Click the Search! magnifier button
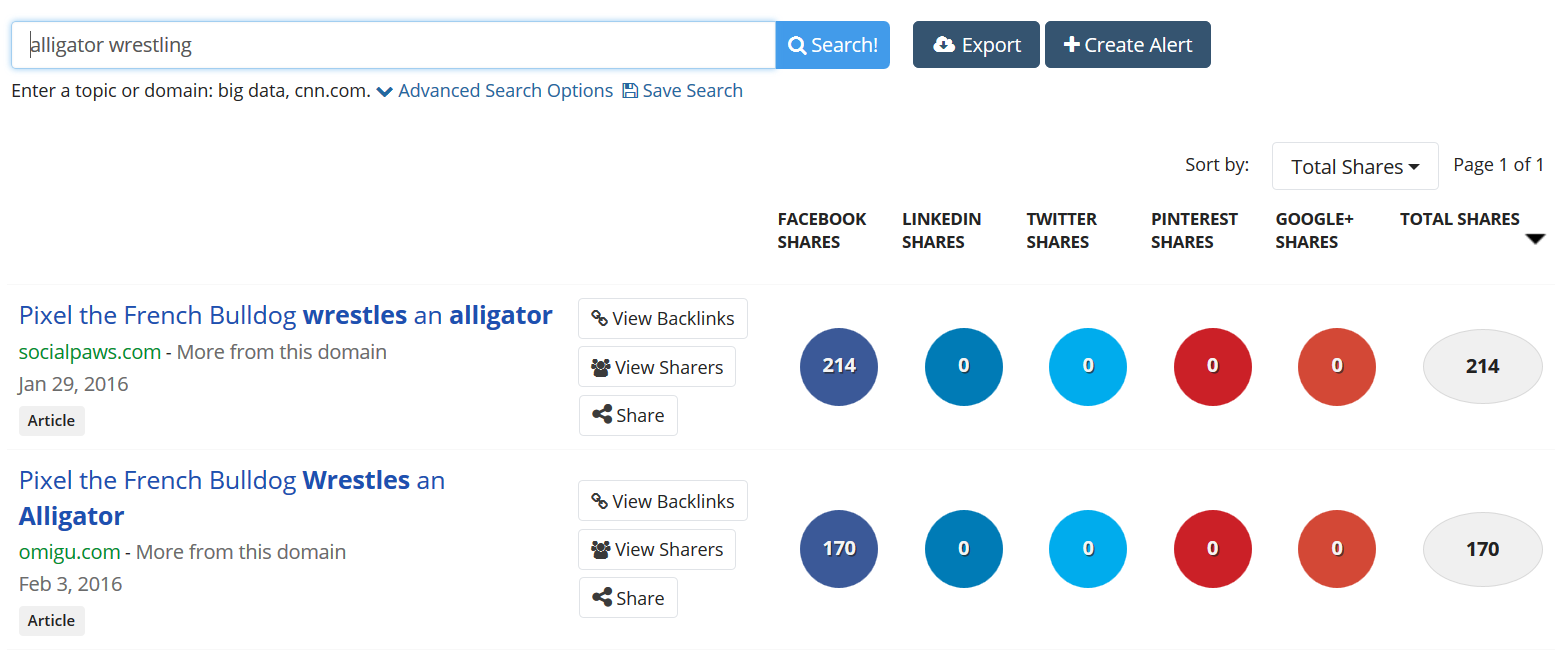This screenshot has height=656, width=1558. tap(832, 45)
